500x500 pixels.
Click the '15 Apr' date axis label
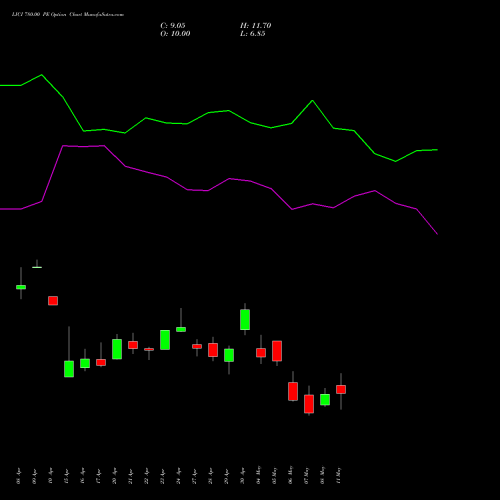pyautogui.click(x=66, y=476)
